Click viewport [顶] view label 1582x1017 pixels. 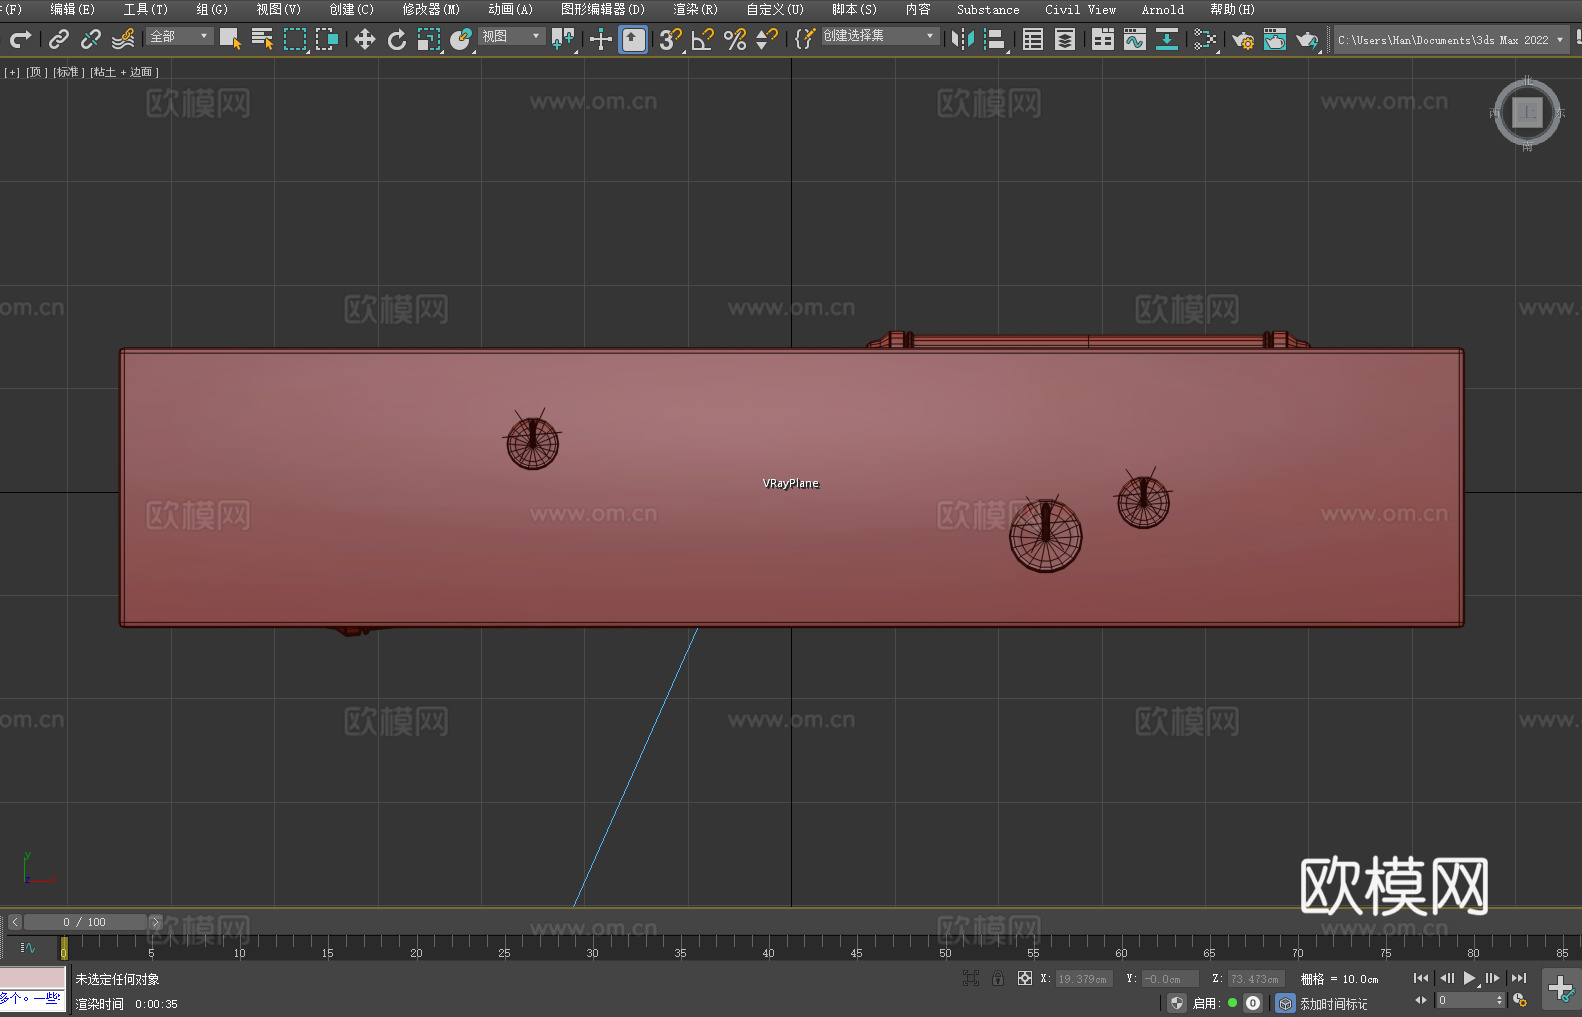click(x=37, y=72)
